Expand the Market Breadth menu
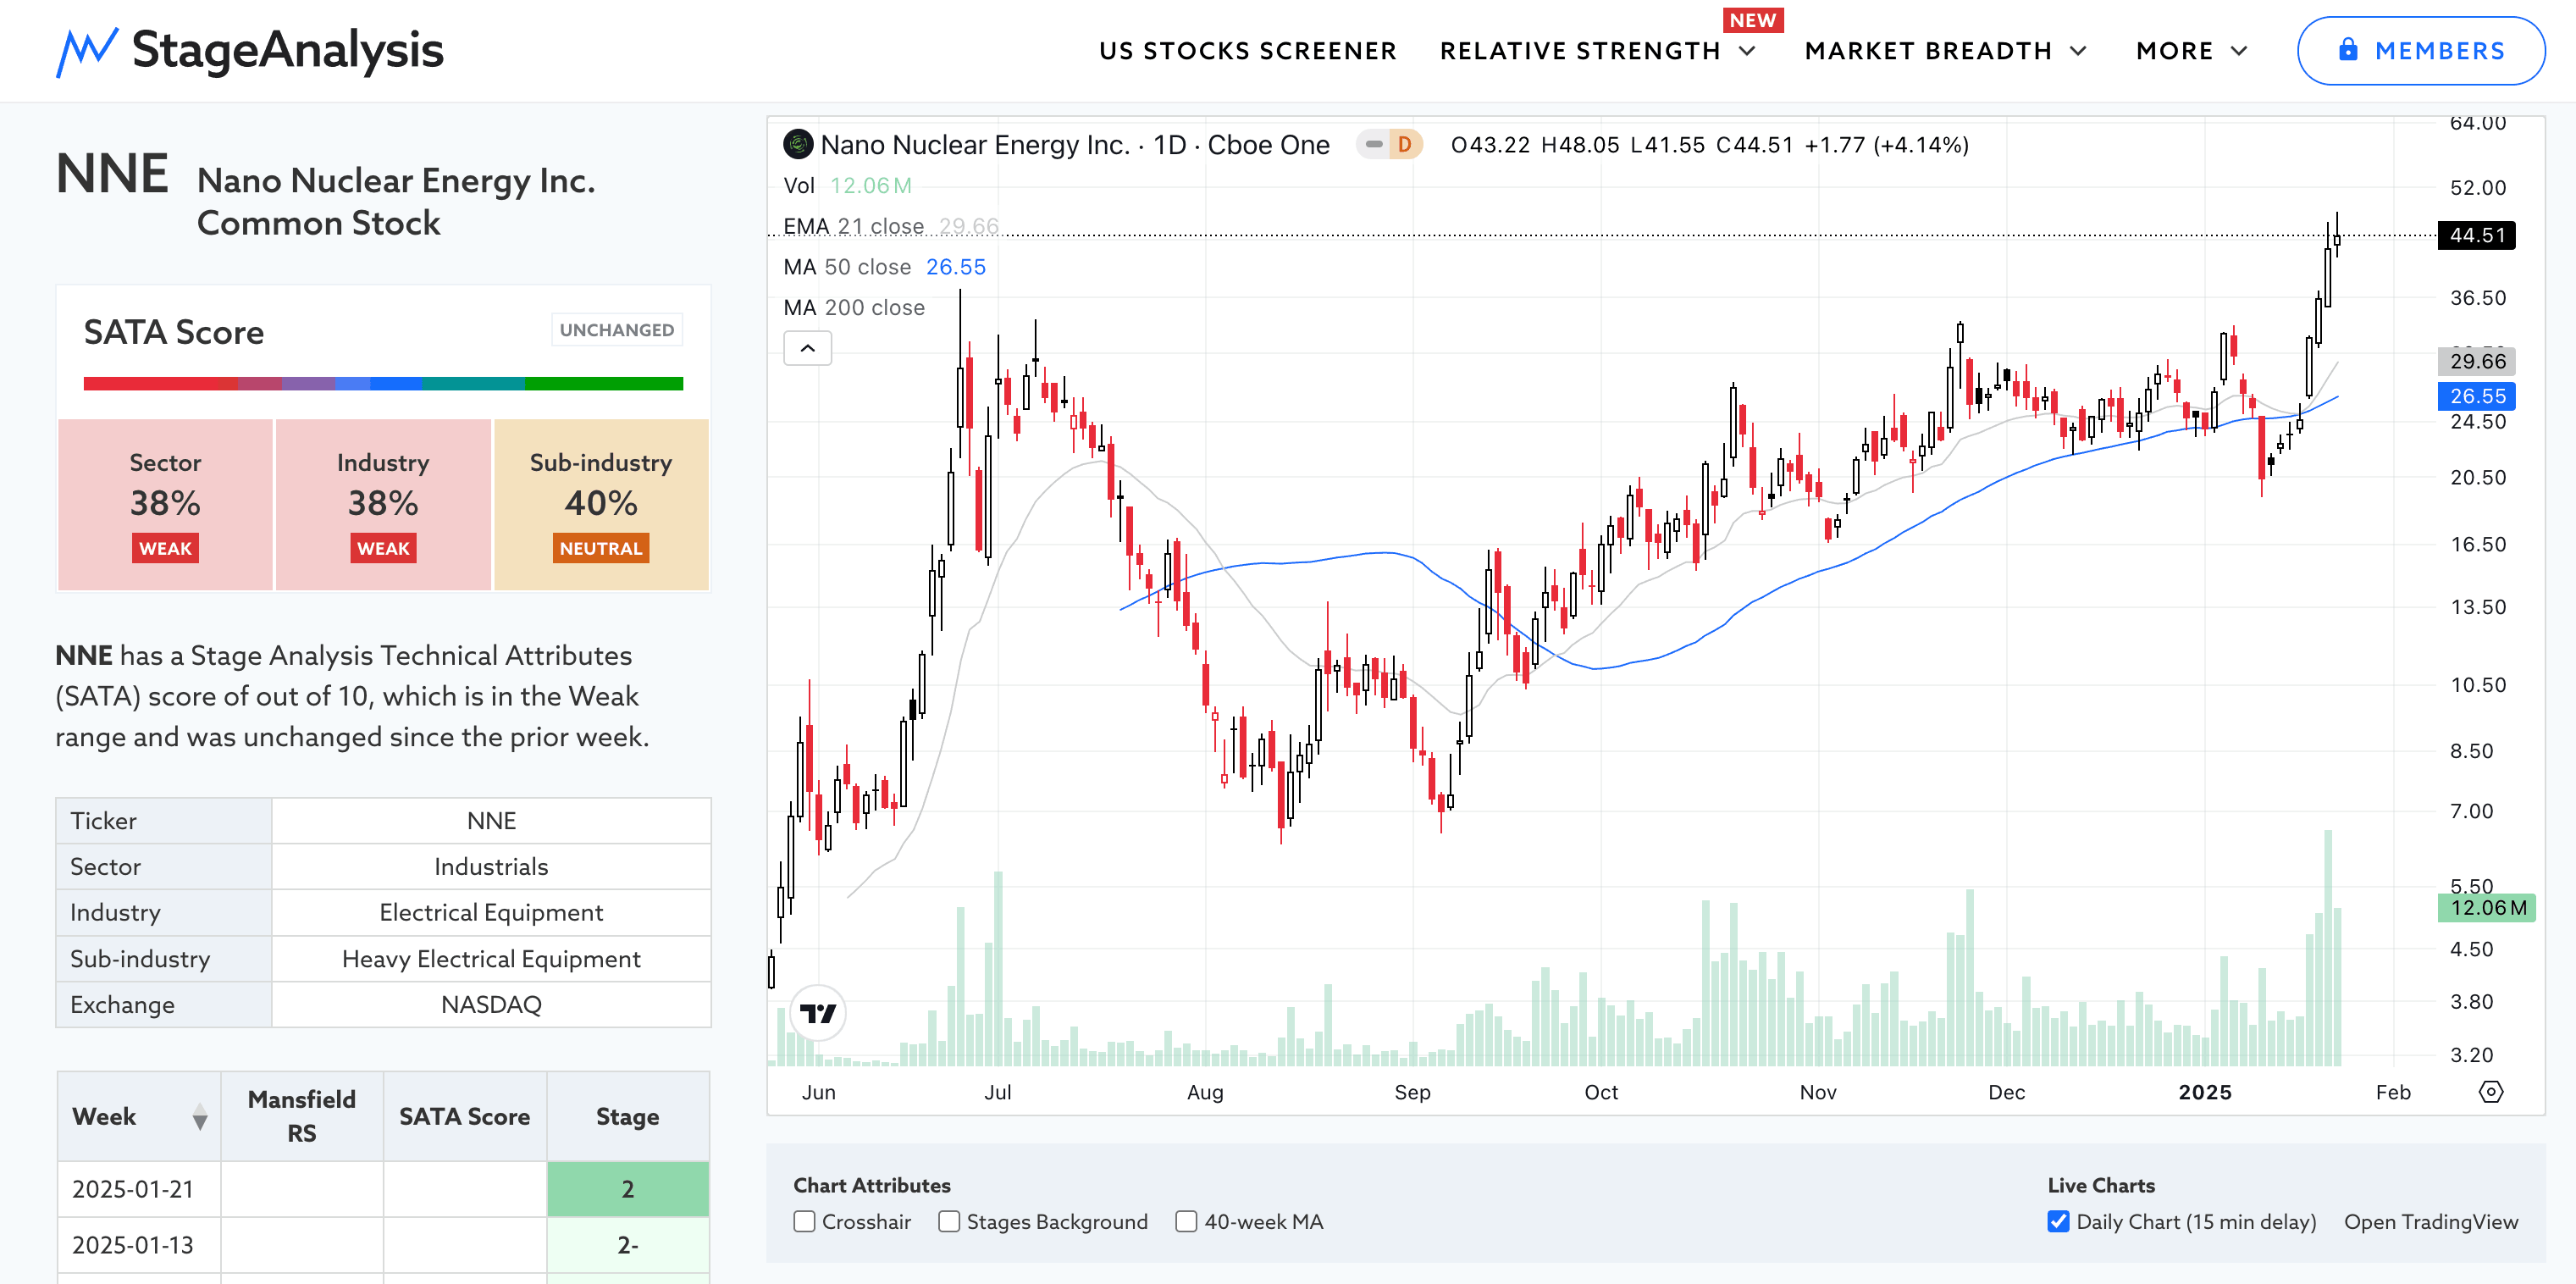The width and height of the screenshot is (2576, 1284). [x=1945, y=51]
